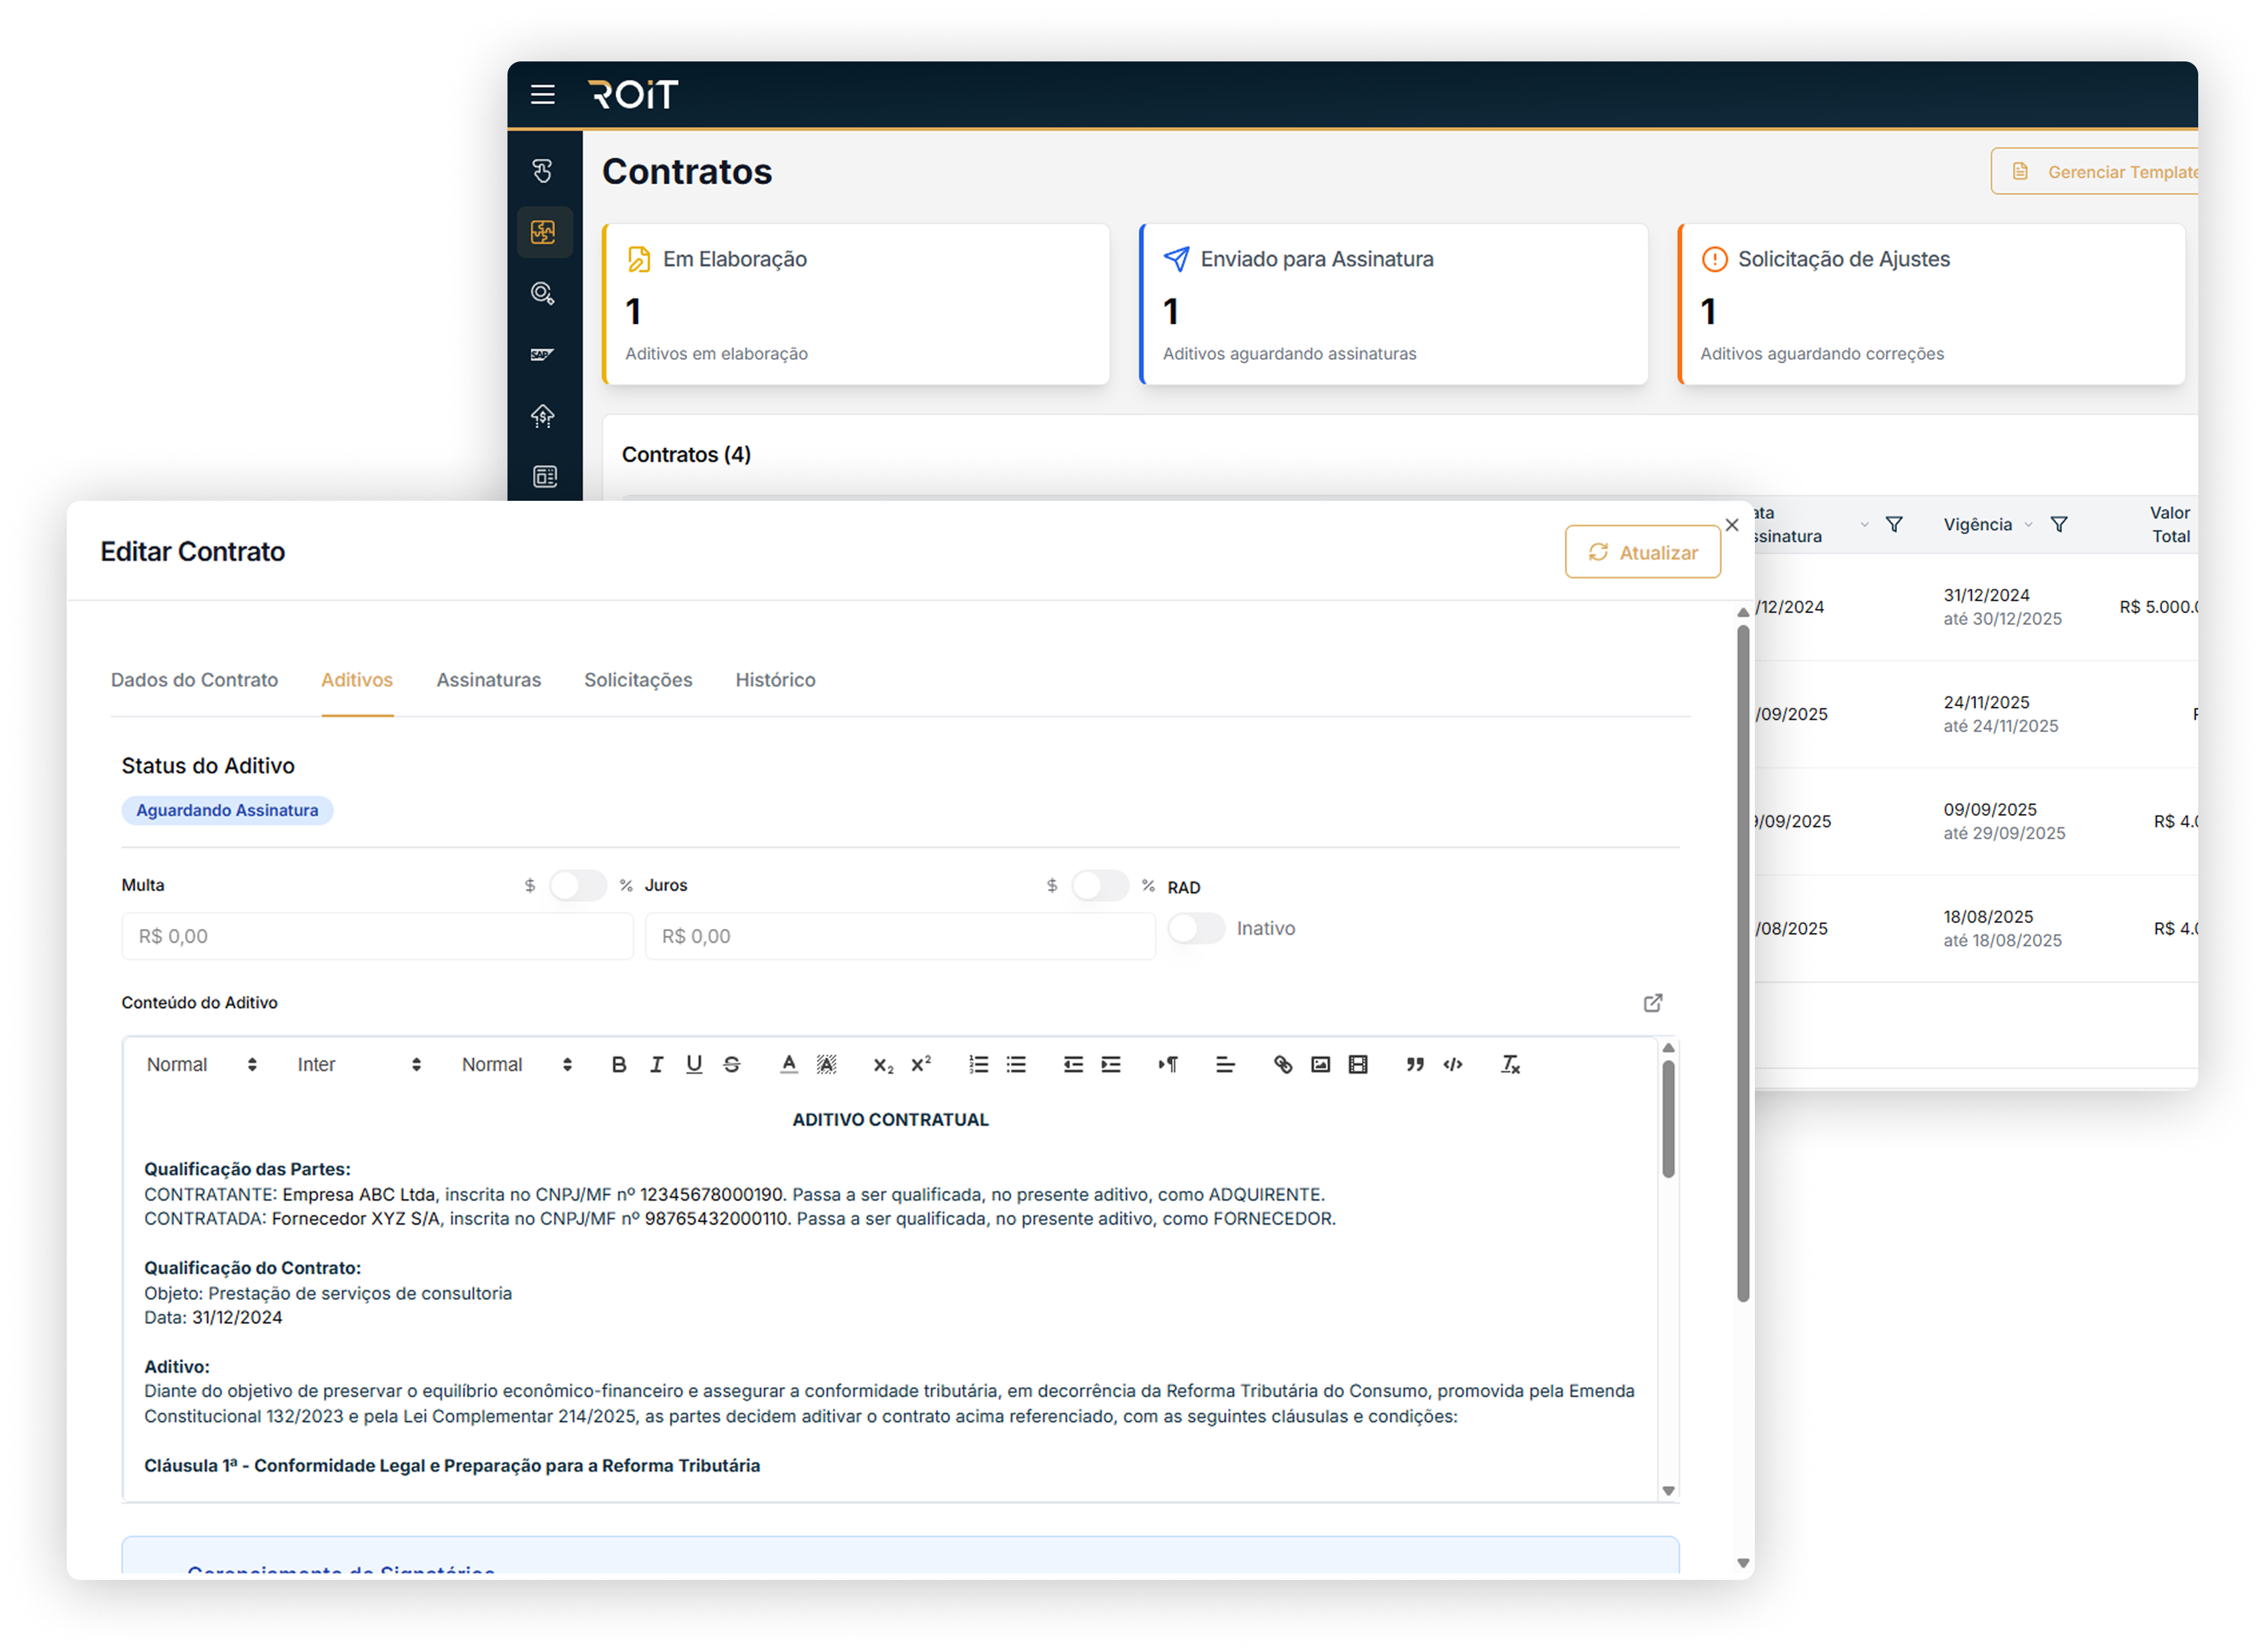Insert a link using the toolbar icon
Screen dimensions: 2265x1652
click(x=1283, y=1065)
